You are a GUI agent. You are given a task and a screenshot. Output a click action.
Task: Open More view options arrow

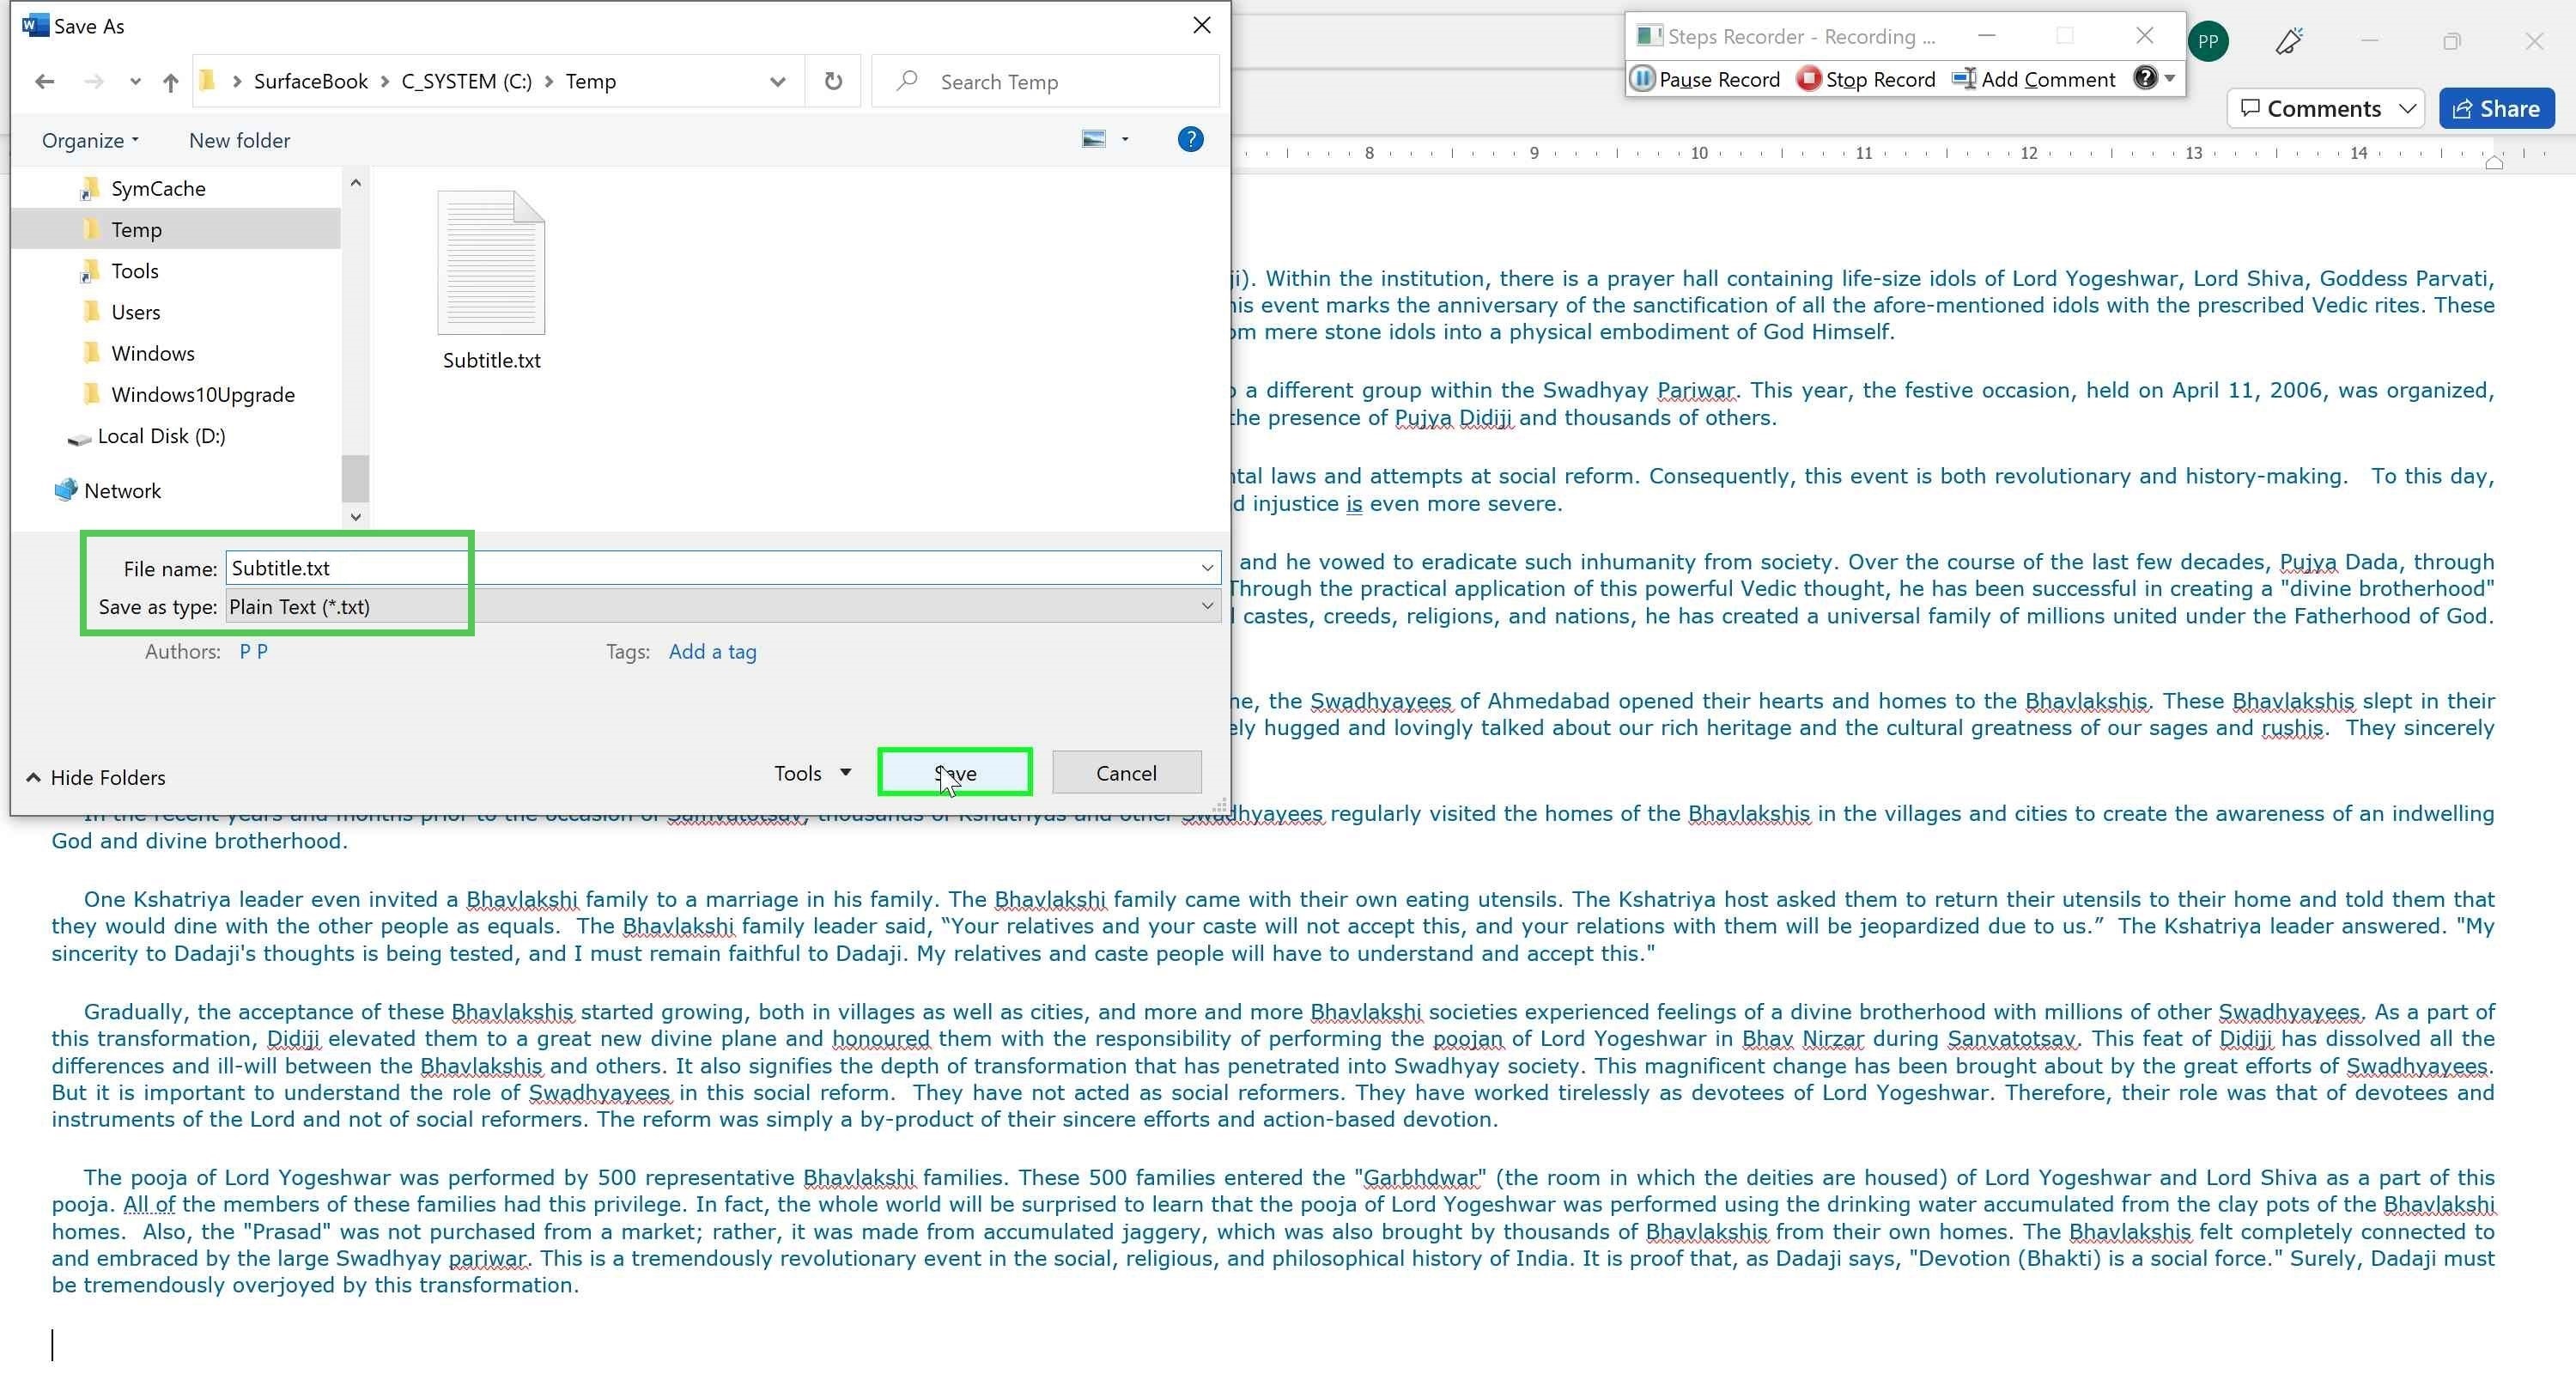(1125, 139)
